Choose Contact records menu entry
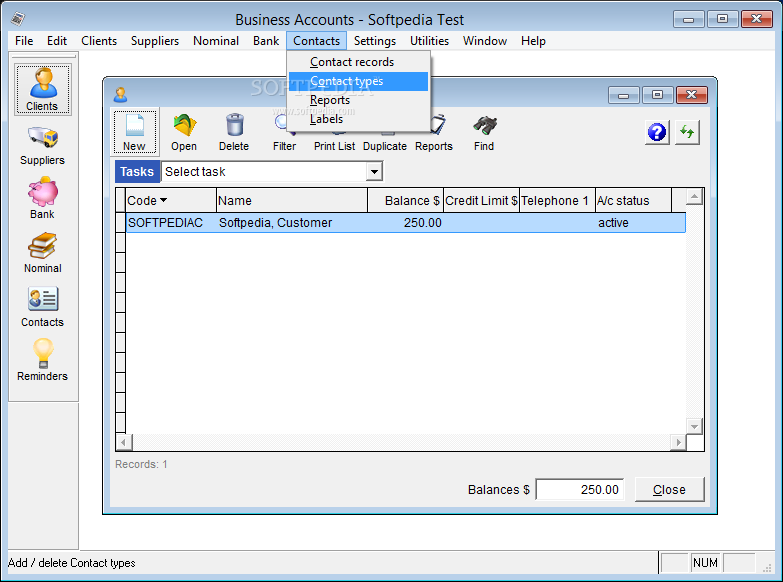The width and height of the screenshot is (783, 582). click(358, 62)
